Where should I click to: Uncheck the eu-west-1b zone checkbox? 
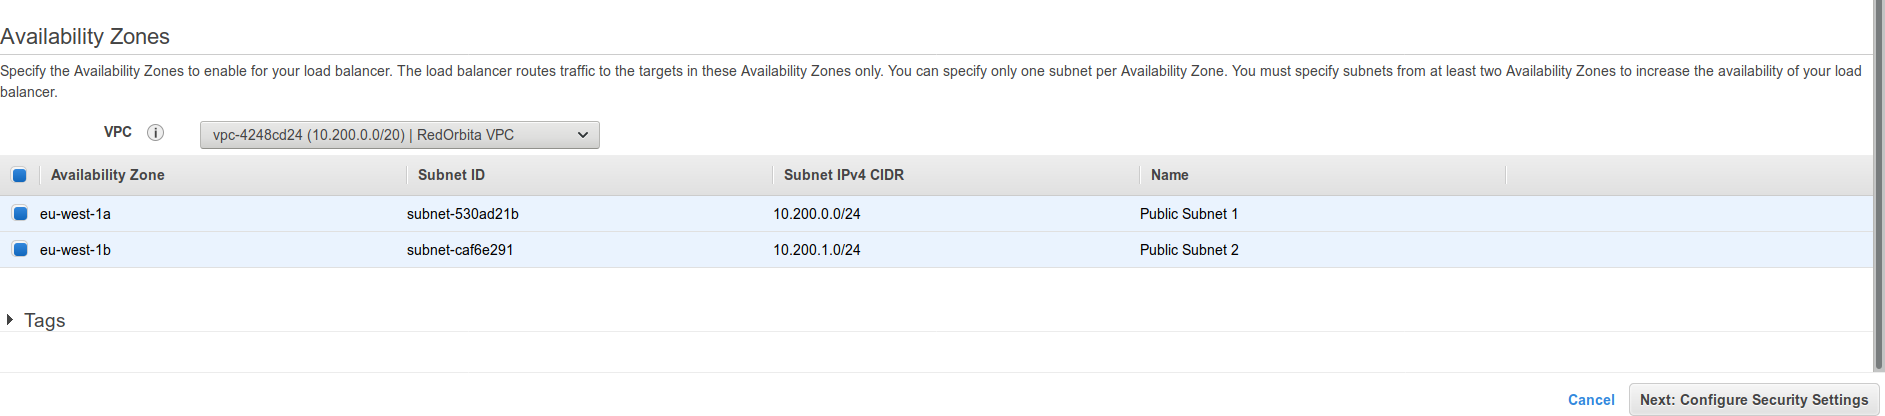[20, 249]
